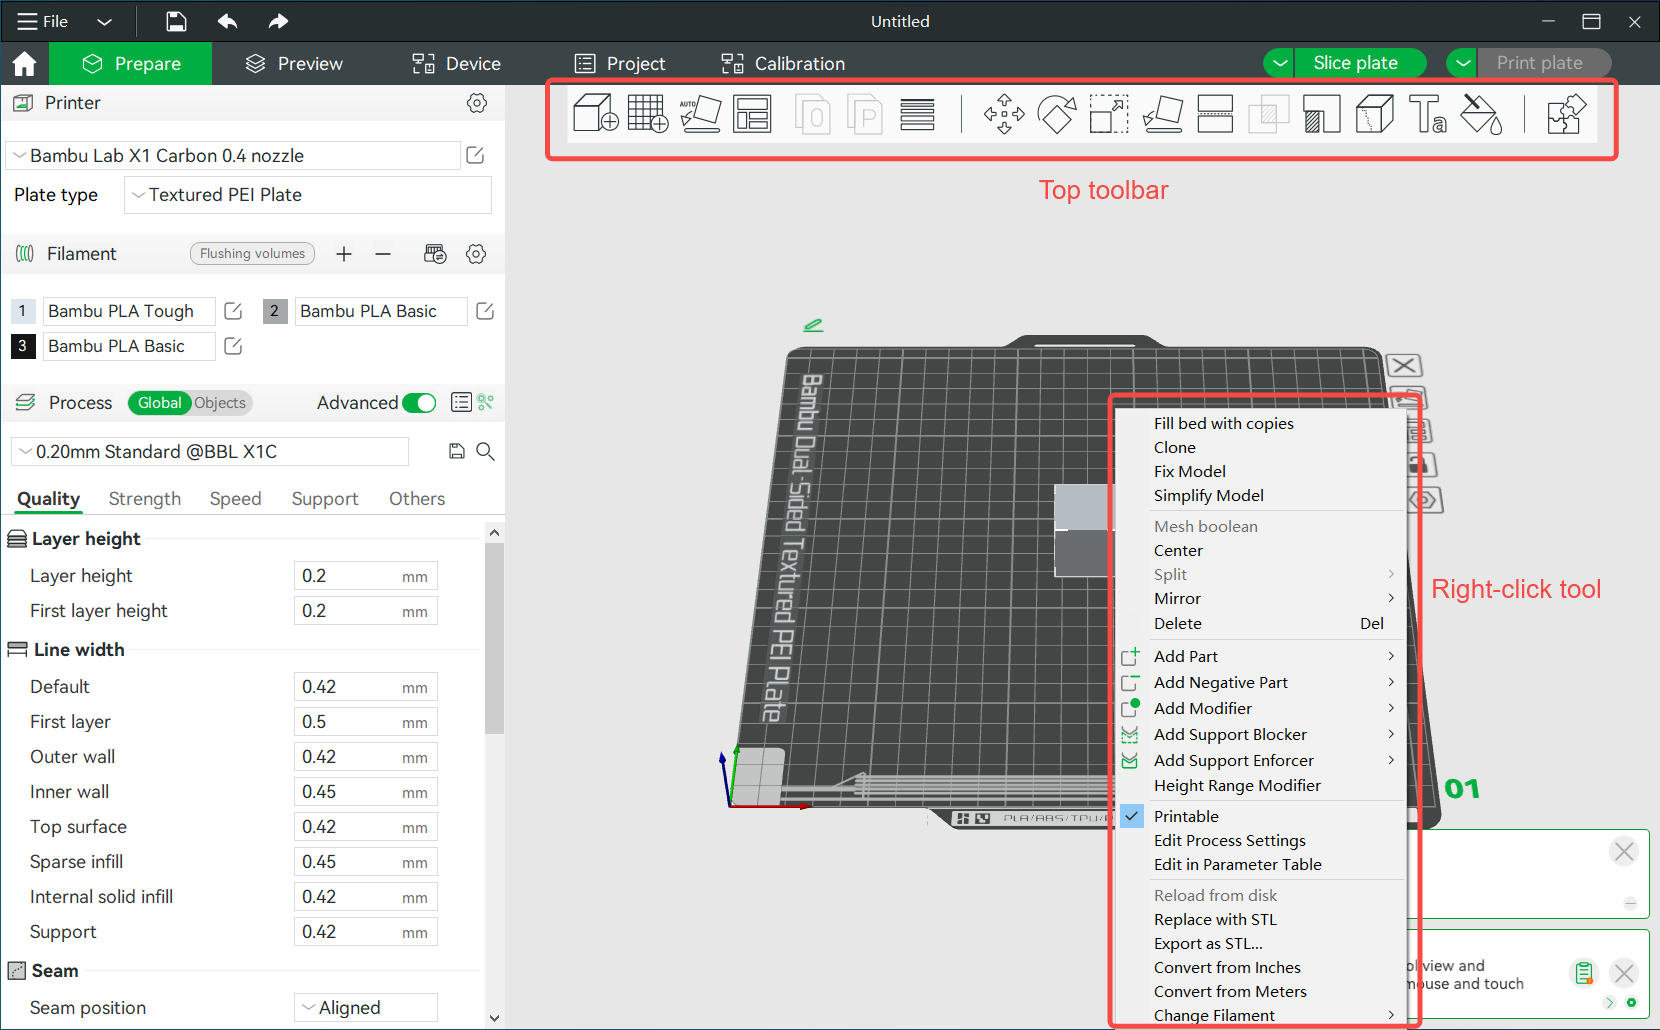1660x1030 pixels.
Task: Select the Move tool
Action: click(x=1004, y=114)
